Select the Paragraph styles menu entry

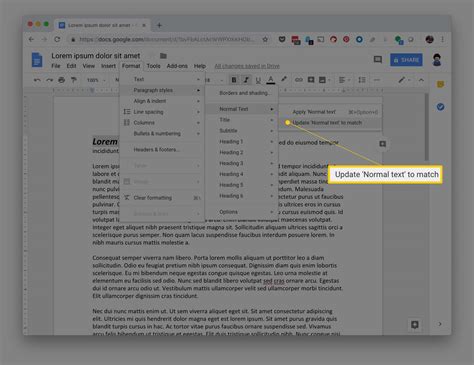click(x=162, y=90)
